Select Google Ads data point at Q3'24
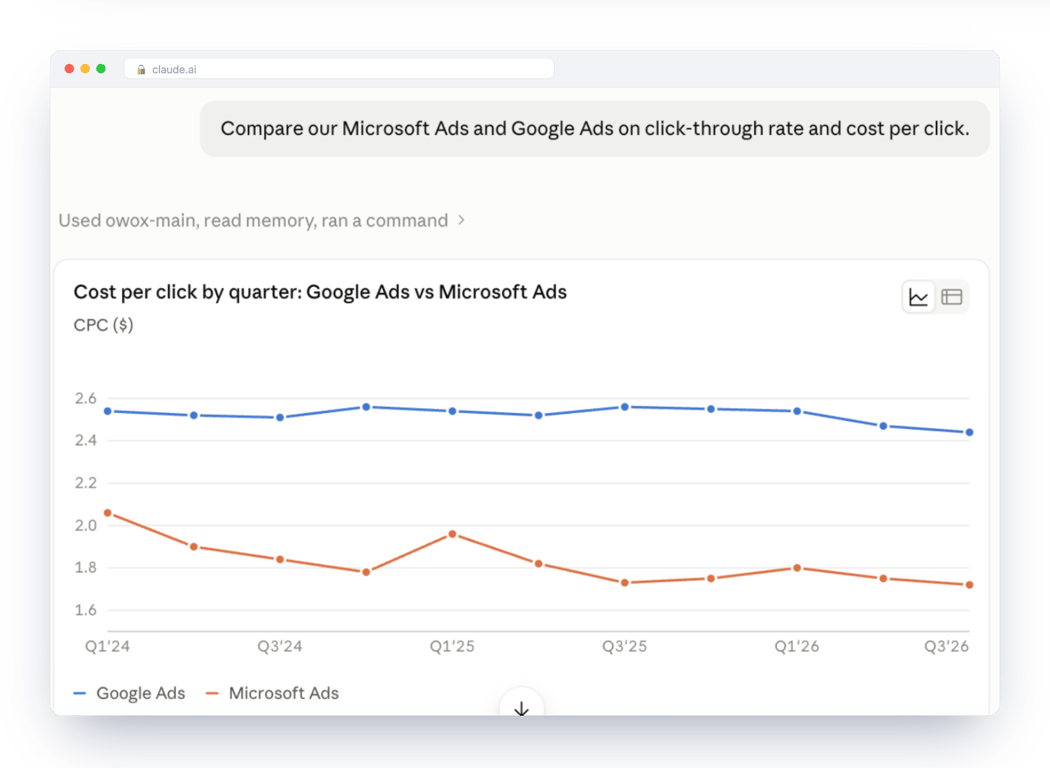Image resolution: width=1050 pixels, height=768 pixels. pos(280,417)
